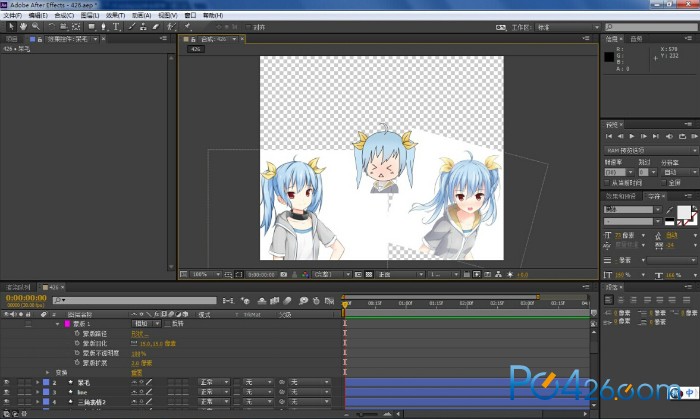
Task: Open Help menu
Action: 213,15
